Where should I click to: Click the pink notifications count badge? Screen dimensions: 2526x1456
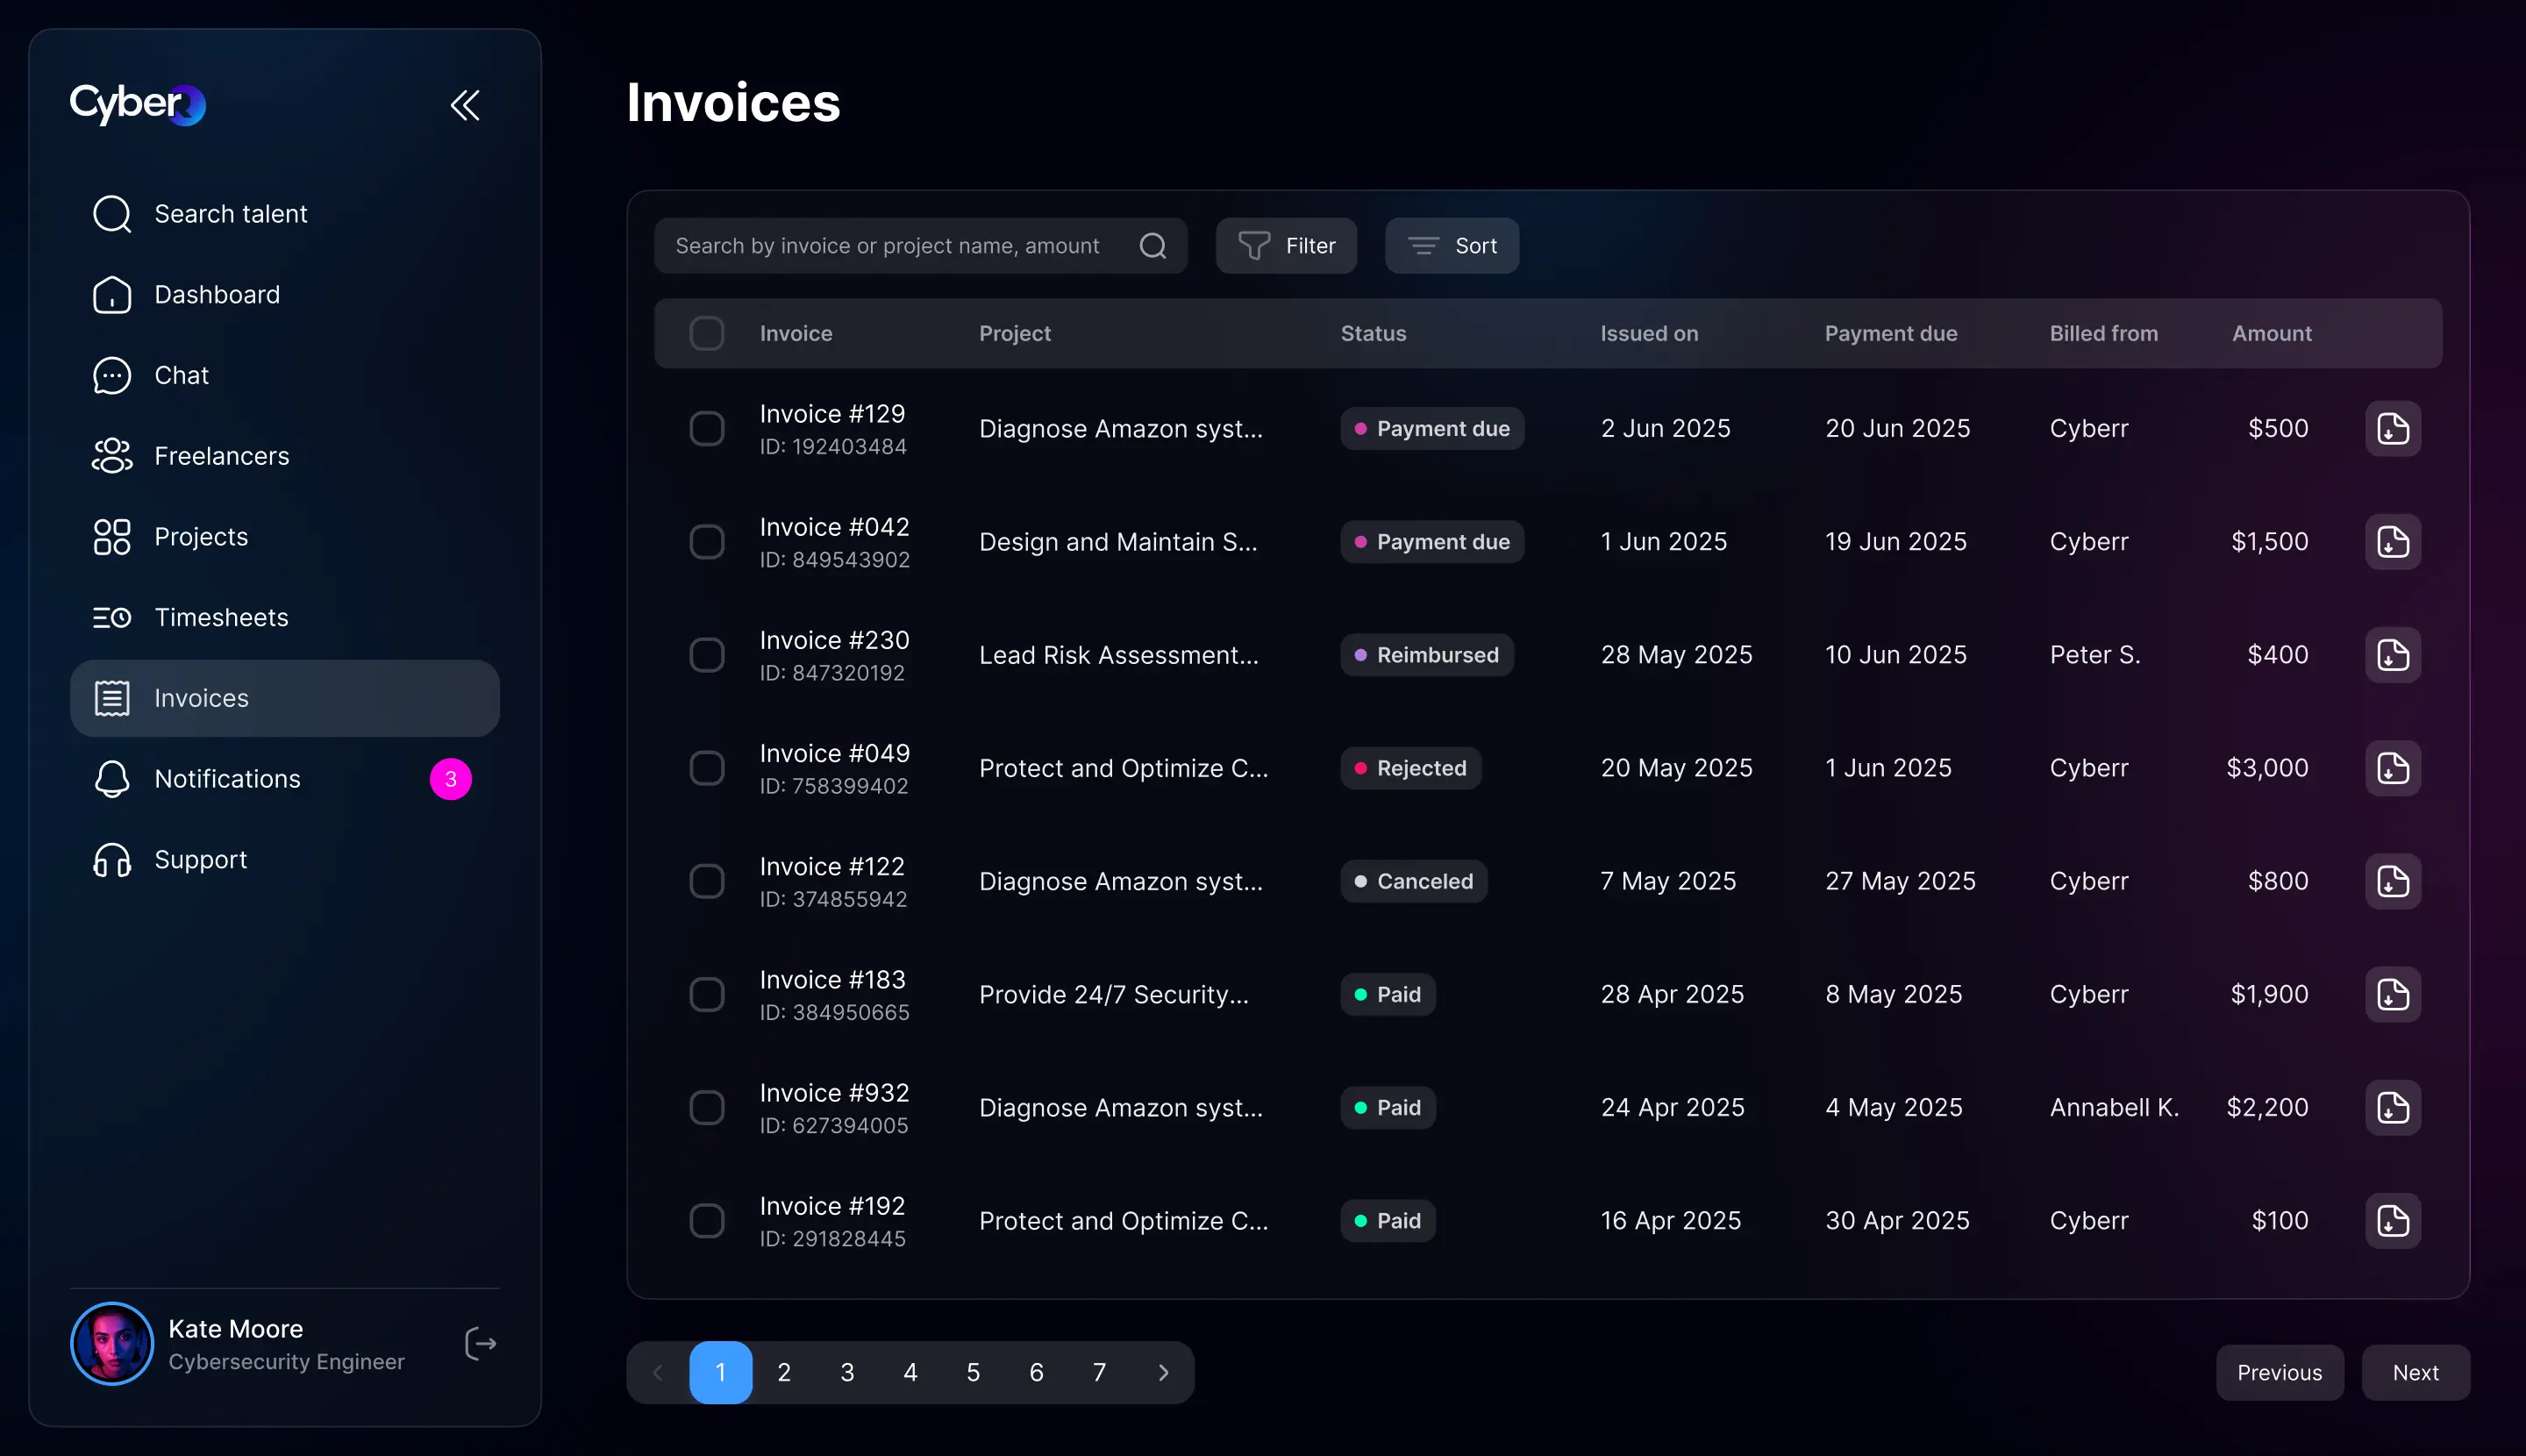450,779
